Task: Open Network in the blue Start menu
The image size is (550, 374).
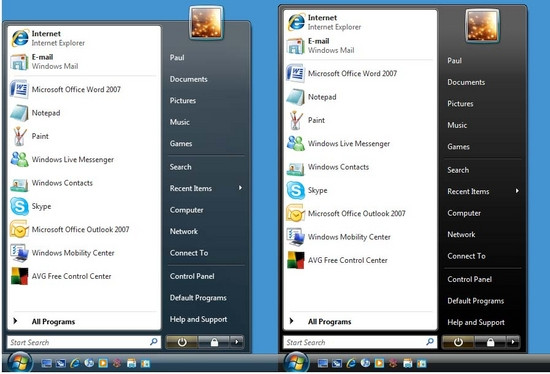Action: (x=206, y=232)
